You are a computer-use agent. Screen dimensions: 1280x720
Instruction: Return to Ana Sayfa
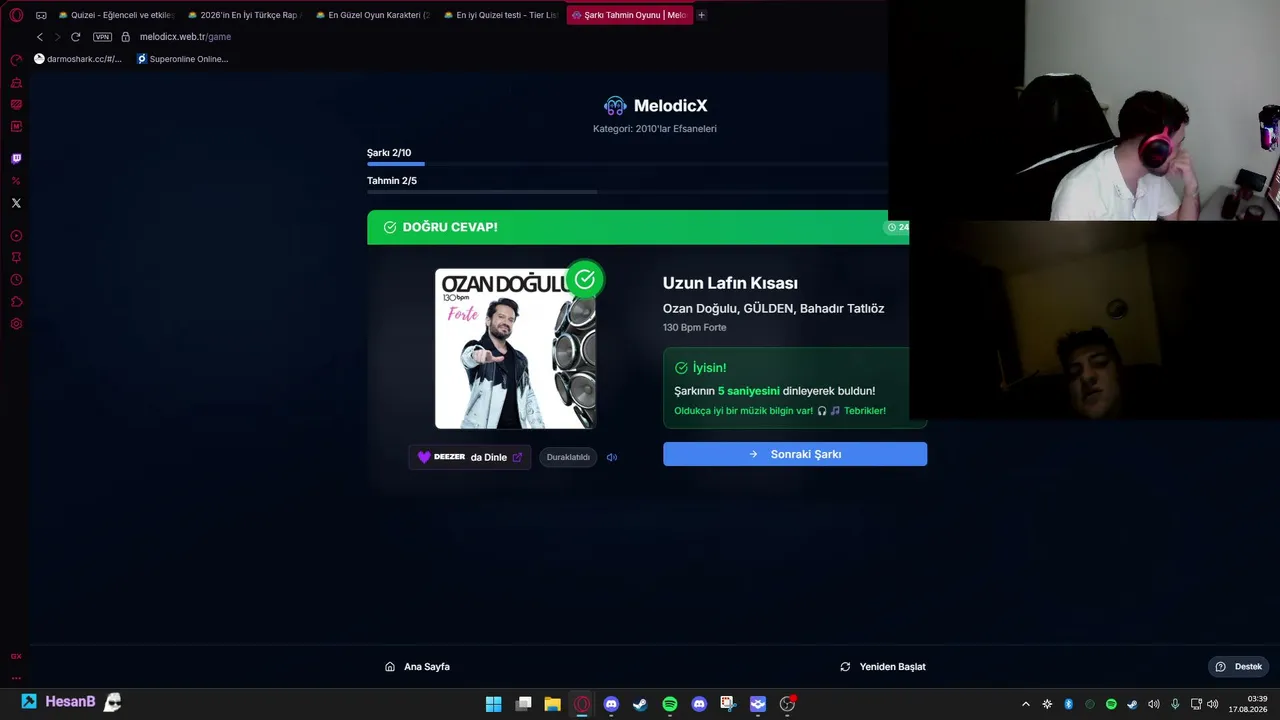(x=417, y=667)
